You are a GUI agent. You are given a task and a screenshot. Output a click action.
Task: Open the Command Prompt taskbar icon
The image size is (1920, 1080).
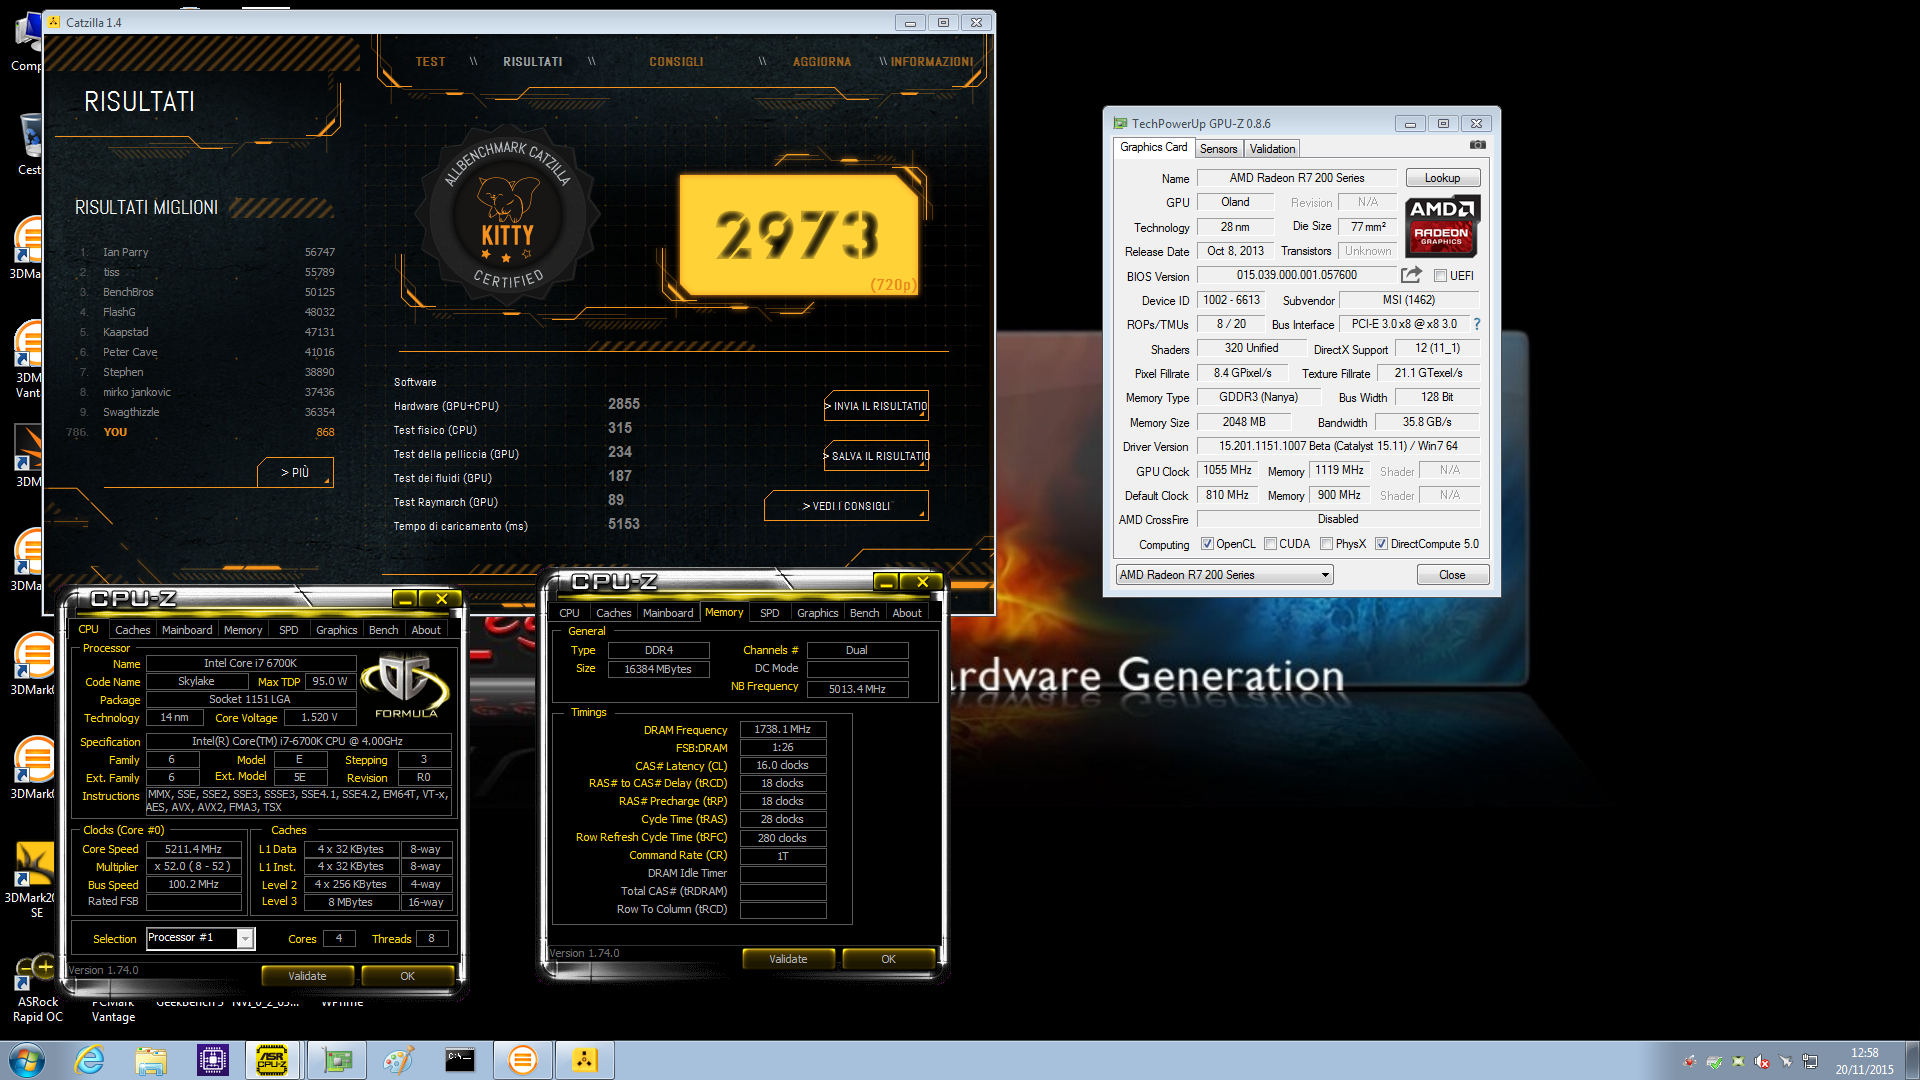point(460,1060)
